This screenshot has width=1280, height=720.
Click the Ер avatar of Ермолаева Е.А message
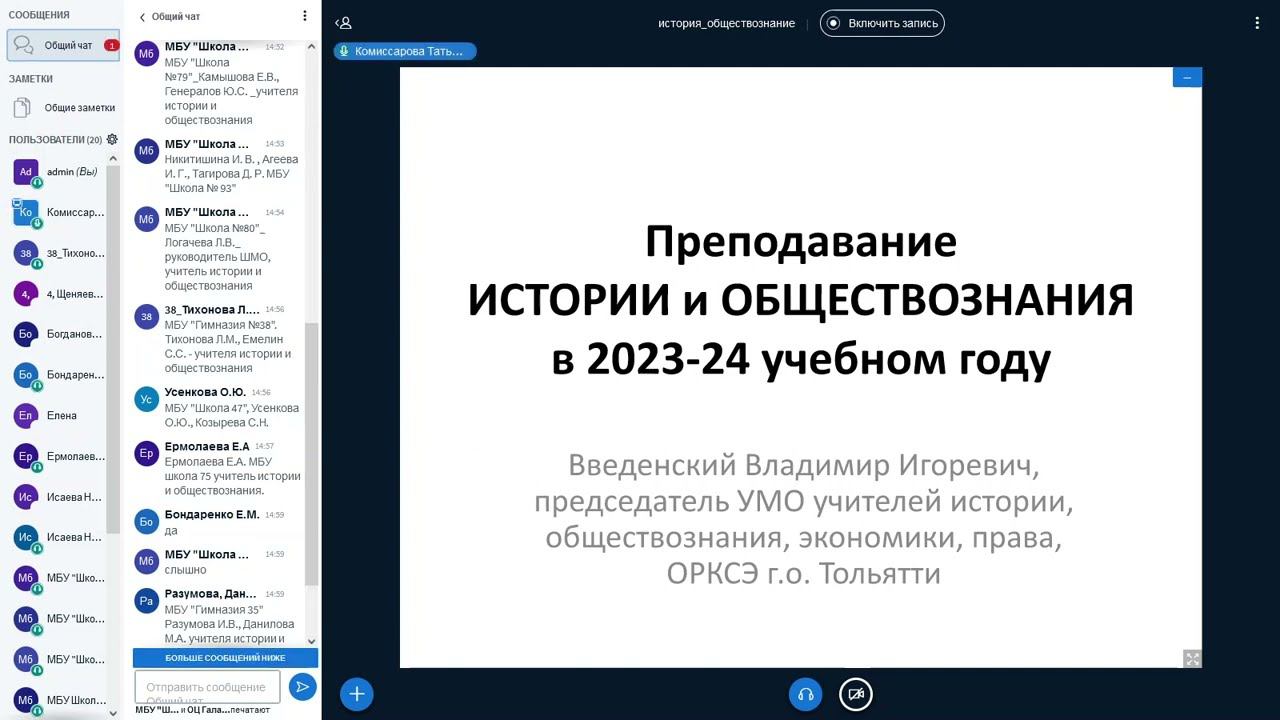coord(147,453)
